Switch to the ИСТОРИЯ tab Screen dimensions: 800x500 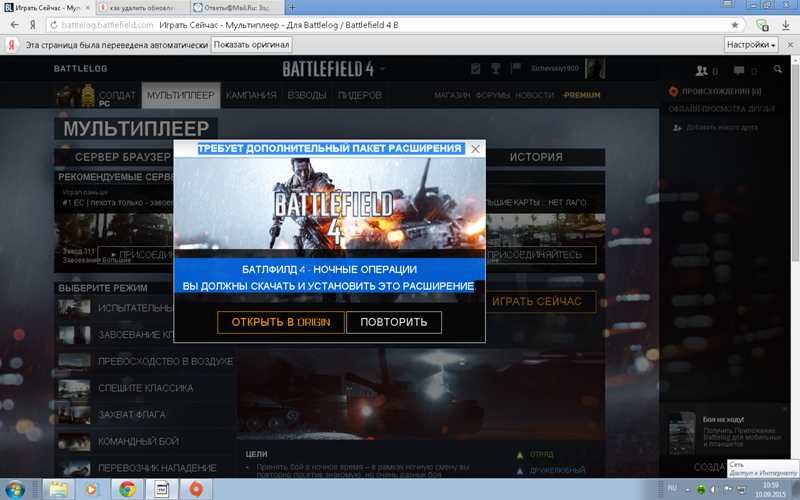(536, 157)
